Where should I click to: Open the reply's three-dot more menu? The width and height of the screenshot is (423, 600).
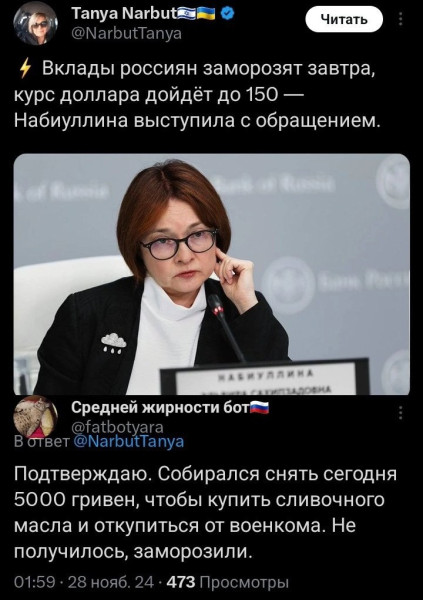[400, 413]
